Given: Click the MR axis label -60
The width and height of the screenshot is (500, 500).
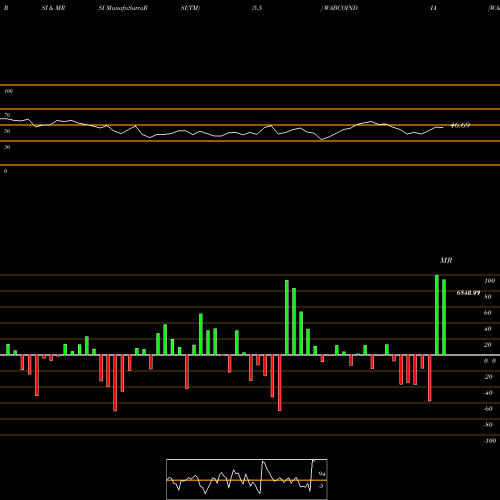Looking at the screenshot, I should [x=488, y=409].
